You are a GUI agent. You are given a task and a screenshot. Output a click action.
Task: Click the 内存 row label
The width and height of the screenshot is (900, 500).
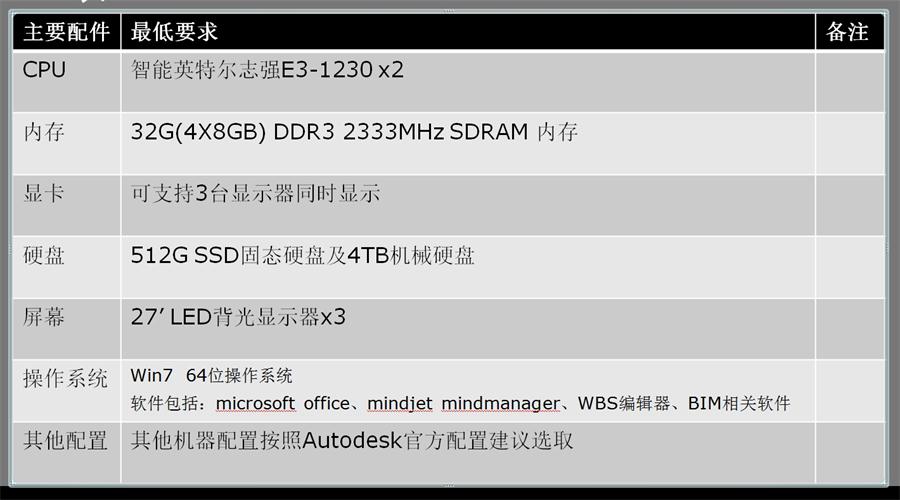click(44, 132)
